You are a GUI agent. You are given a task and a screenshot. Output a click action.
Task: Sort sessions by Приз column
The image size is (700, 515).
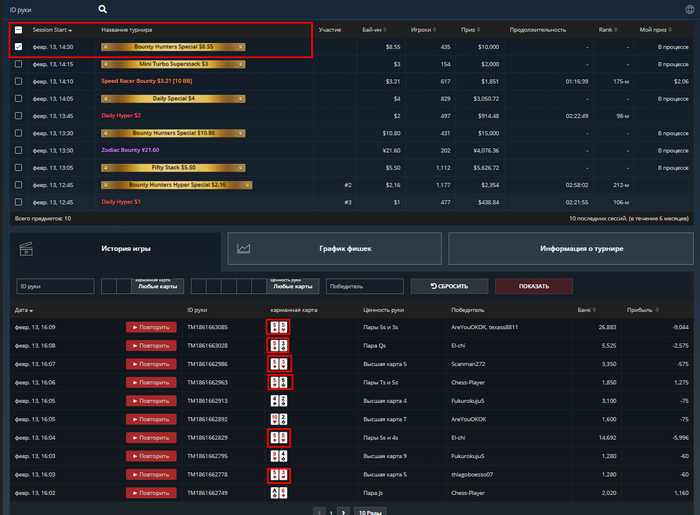click(x=471, y=30)
